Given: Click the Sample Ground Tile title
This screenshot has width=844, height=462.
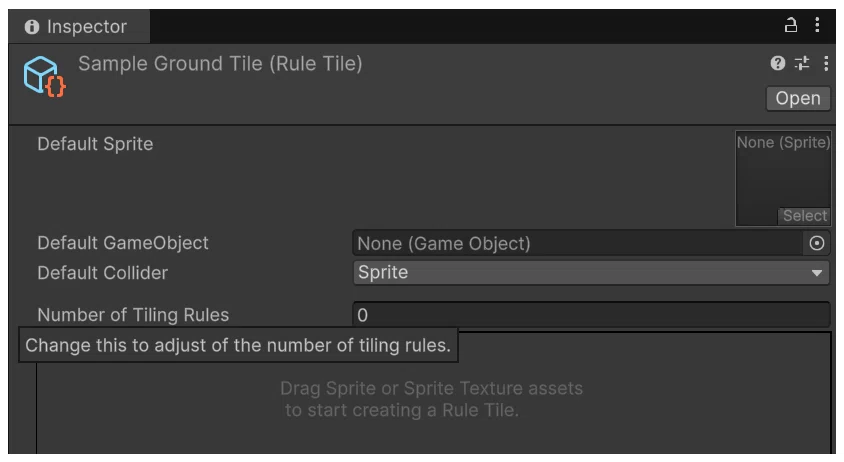Looking at the screenshot, I should (x=220, y=64).
